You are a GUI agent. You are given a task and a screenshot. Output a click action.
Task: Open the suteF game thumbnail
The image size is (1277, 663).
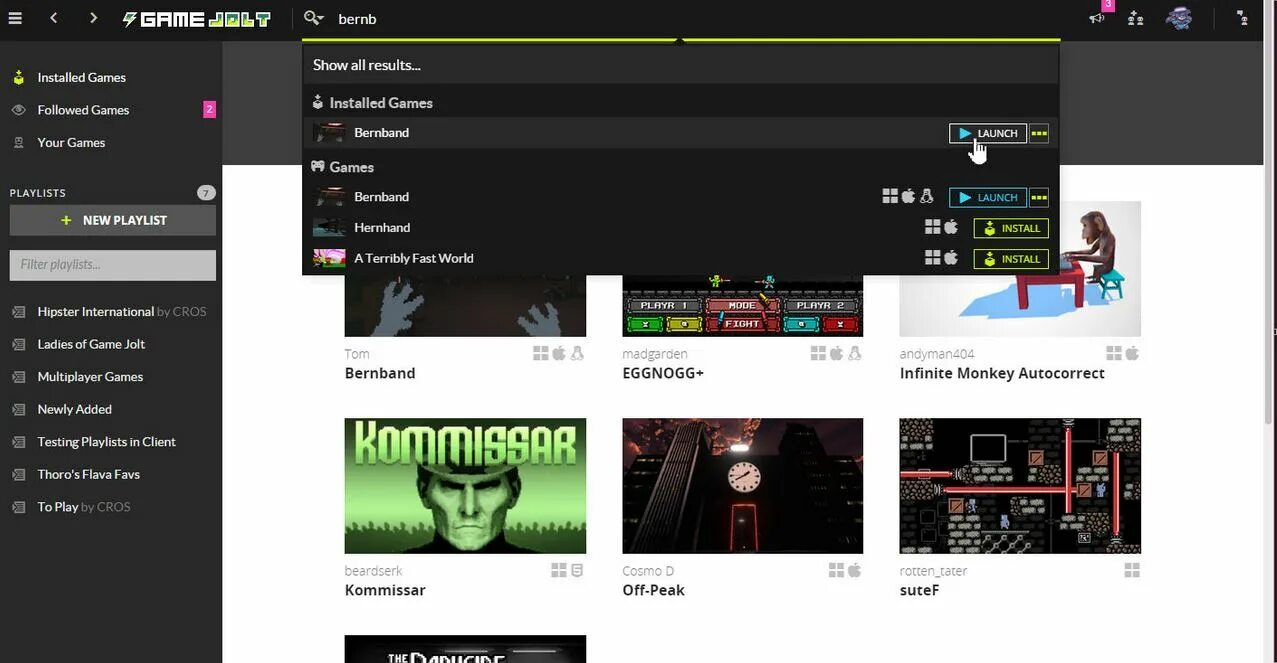point(1020,486)
